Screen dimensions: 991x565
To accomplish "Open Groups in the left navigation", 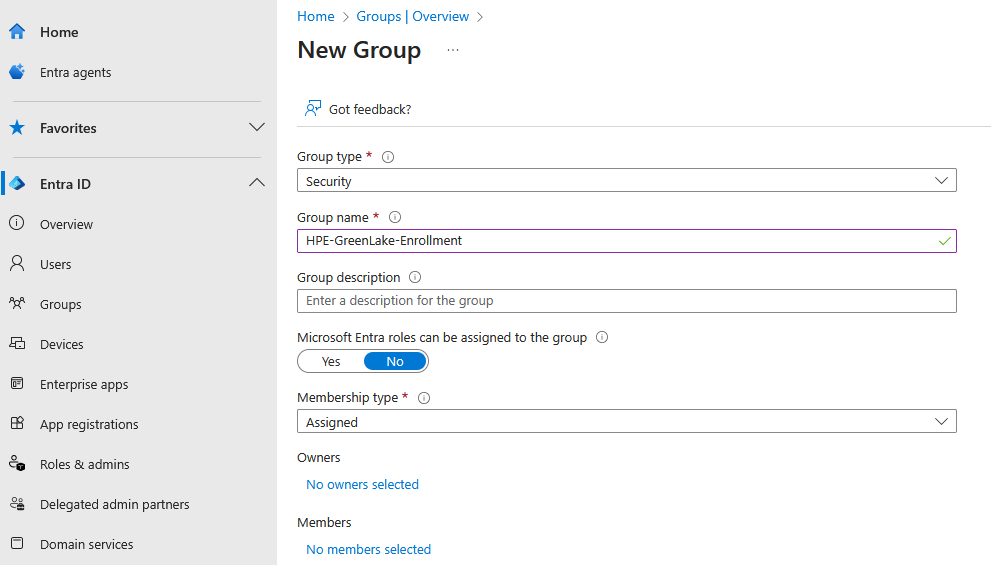I will pyautogui.click(x=60, y=304).
